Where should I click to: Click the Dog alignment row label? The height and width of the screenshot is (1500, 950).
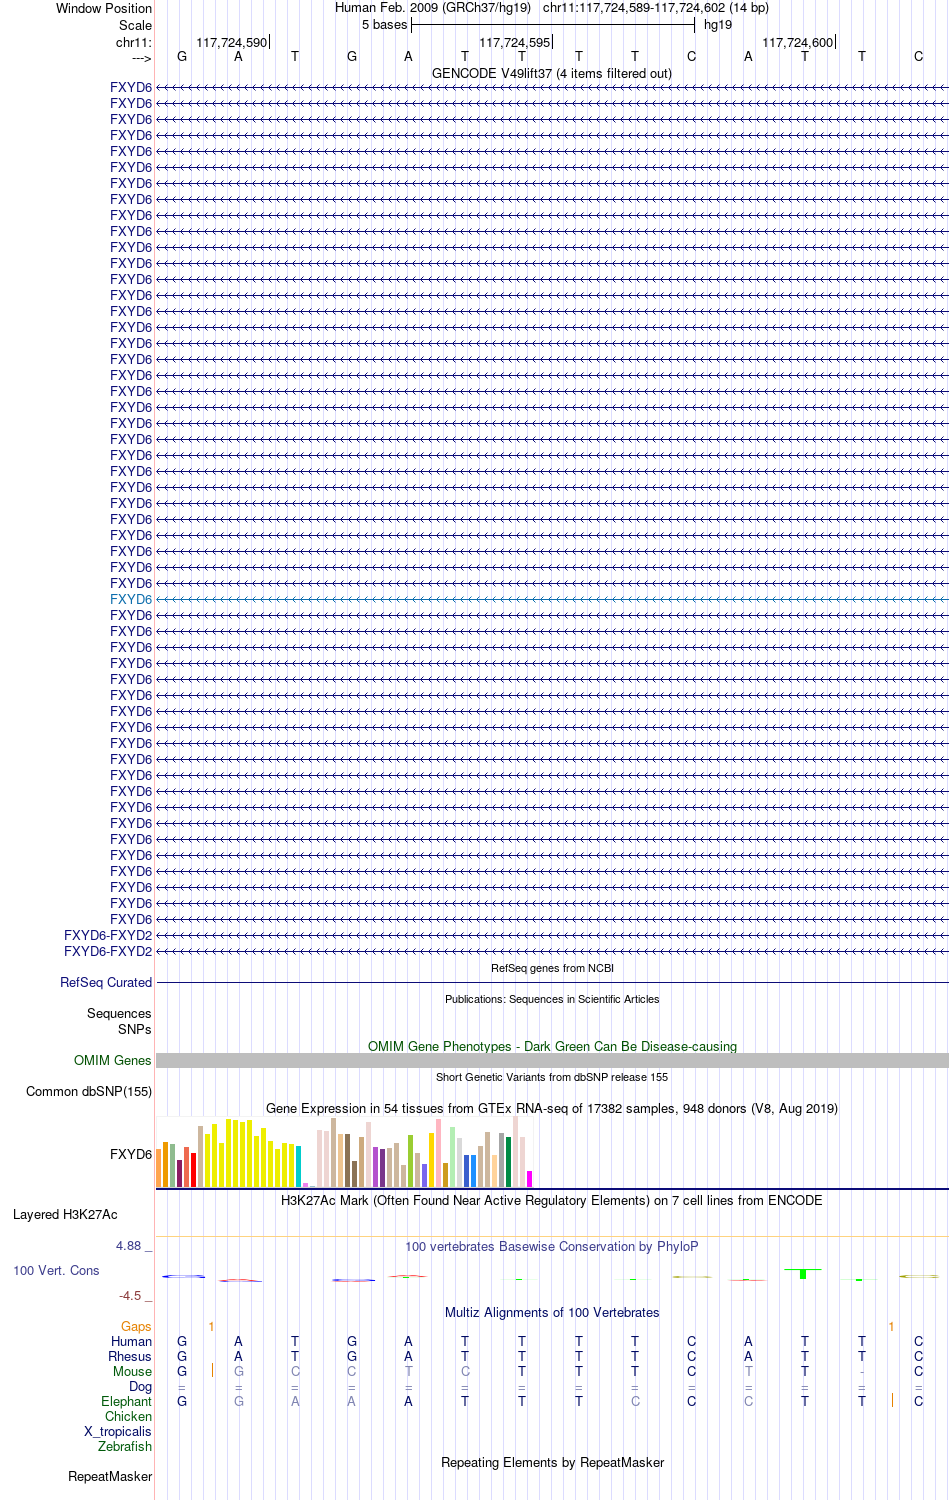coord(141,1386)
